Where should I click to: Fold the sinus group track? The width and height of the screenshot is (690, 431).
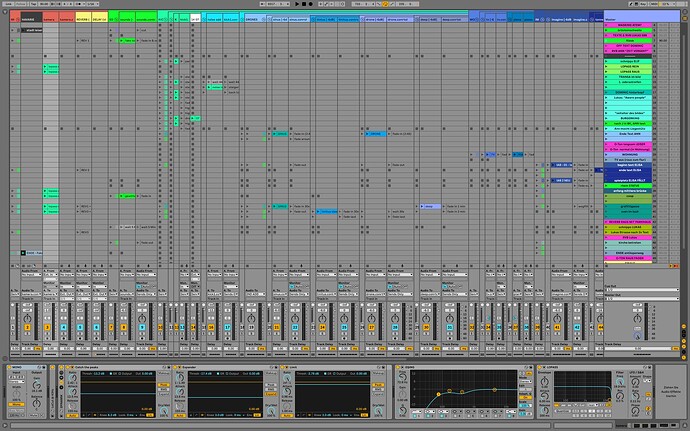(270, 19)
